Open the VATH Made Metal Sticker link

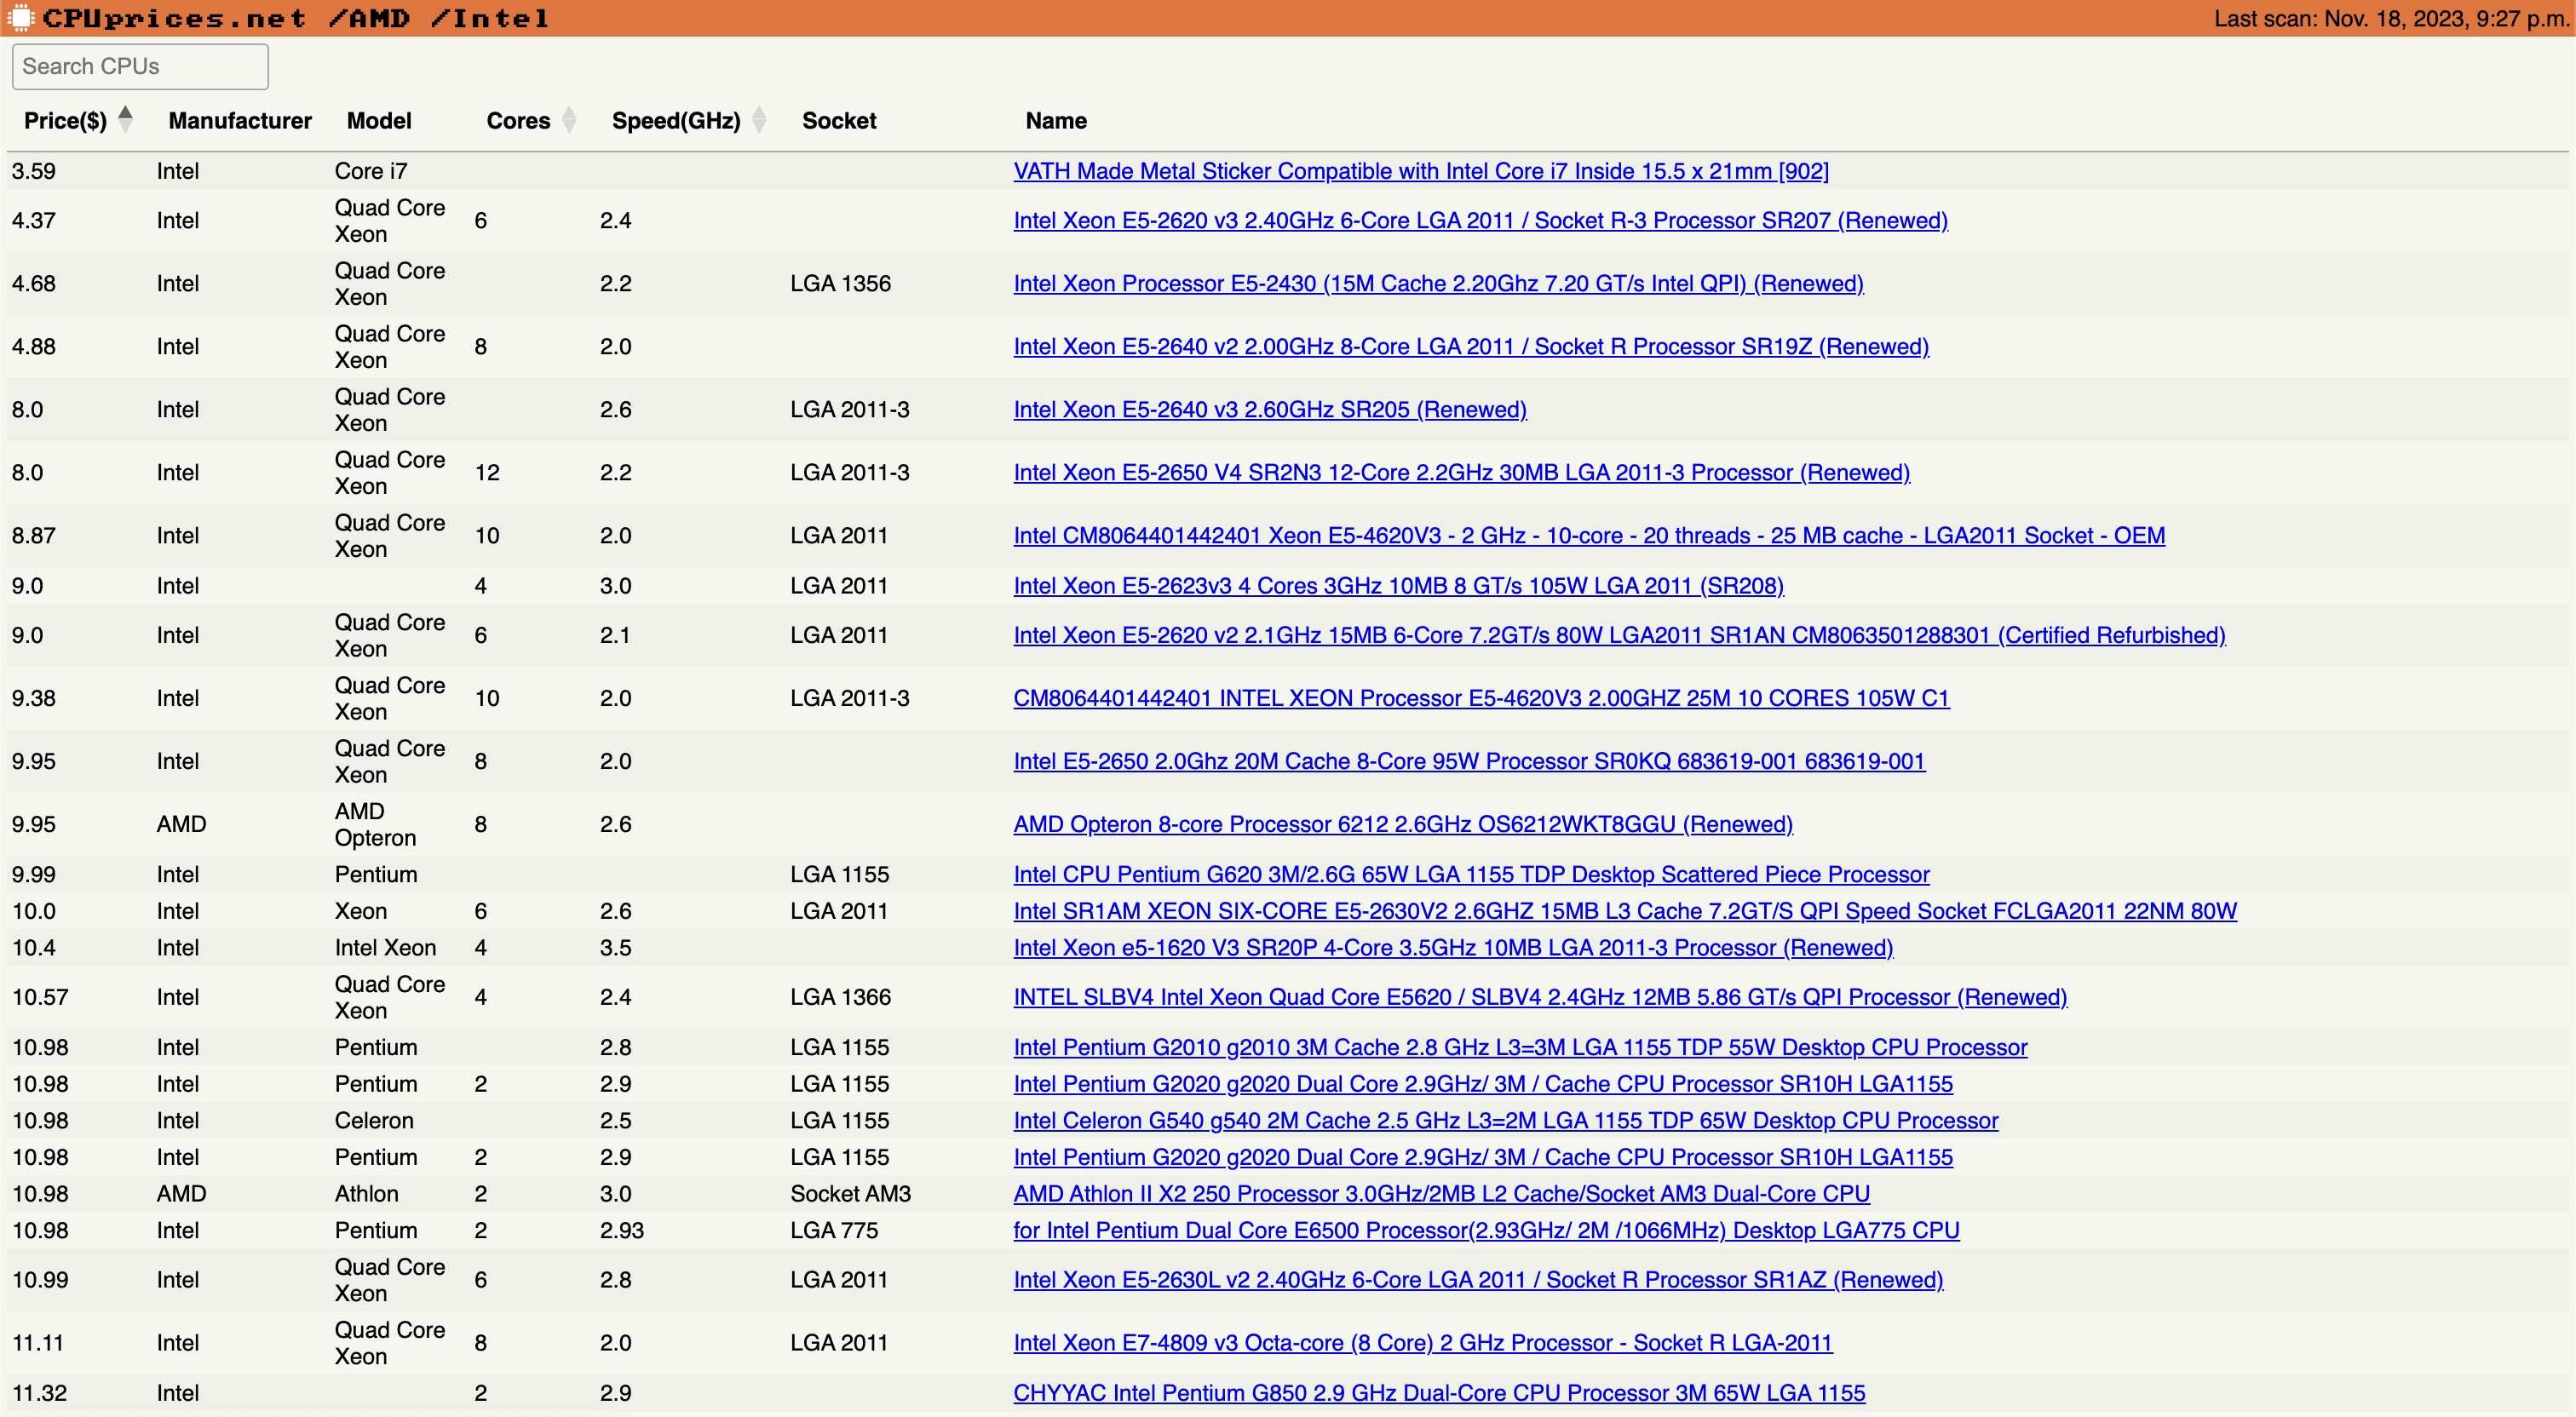pos(1421,171)
